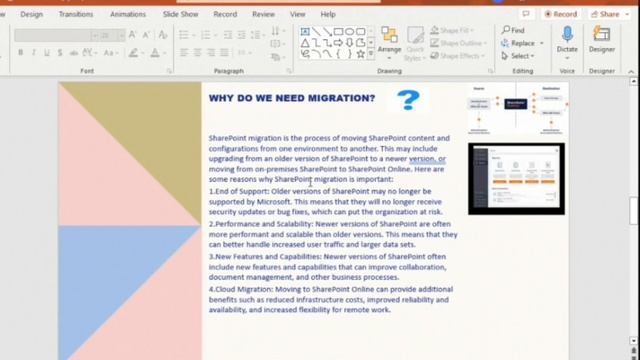This screenshot has width=640, height=360.
Task: Select the Rectangle shape
Action: (338, 31)
